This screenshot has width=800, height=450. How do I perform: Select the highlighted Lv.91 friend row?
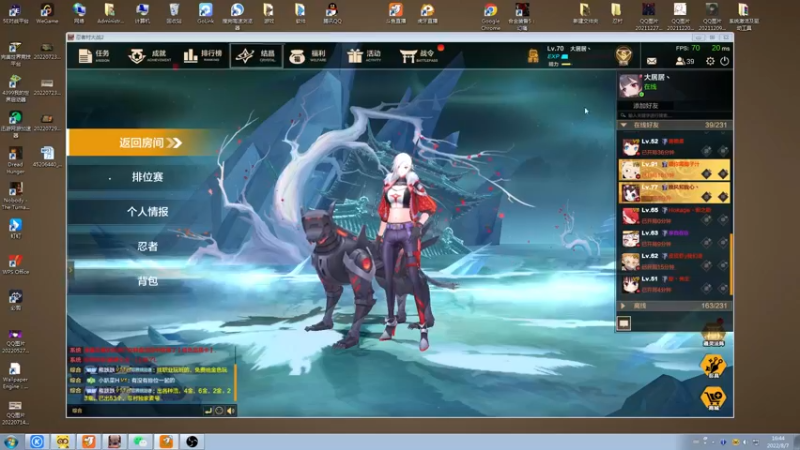[674, 170]
